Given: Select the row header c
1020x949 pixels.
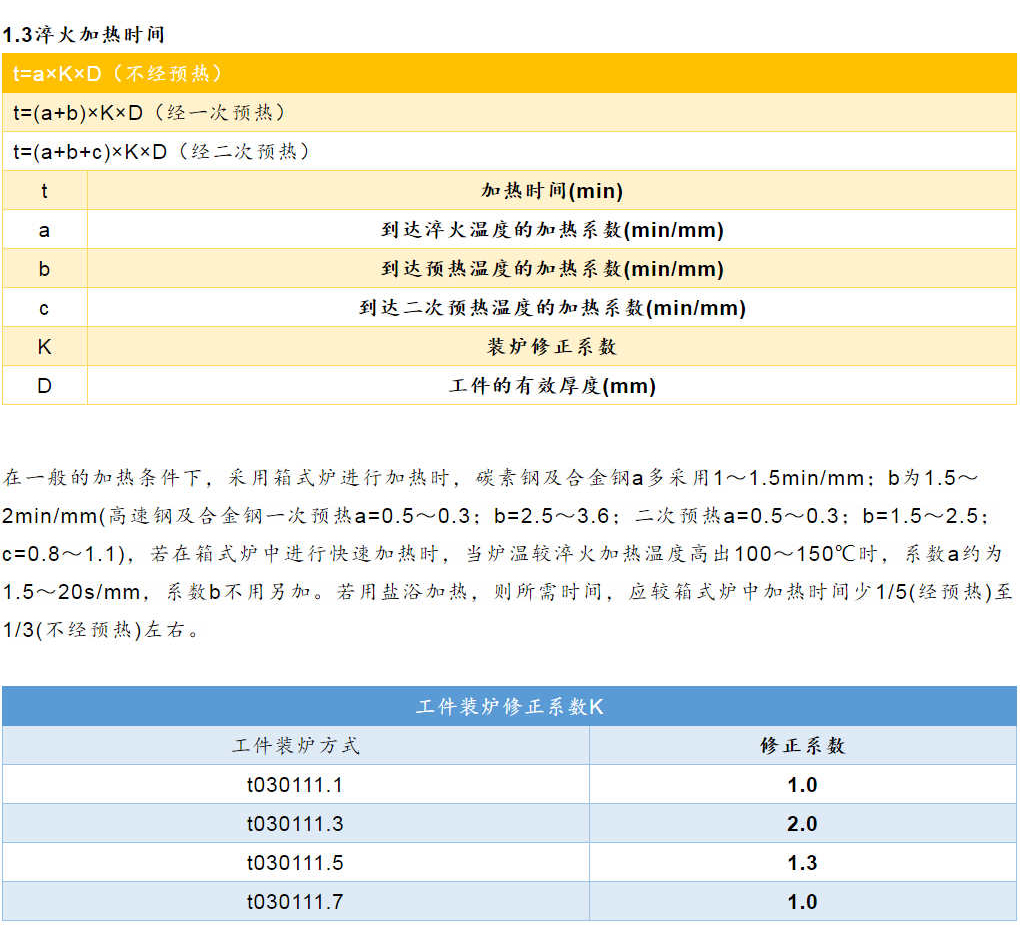Looking at the screenshot, I should click(x=45, y=307).
